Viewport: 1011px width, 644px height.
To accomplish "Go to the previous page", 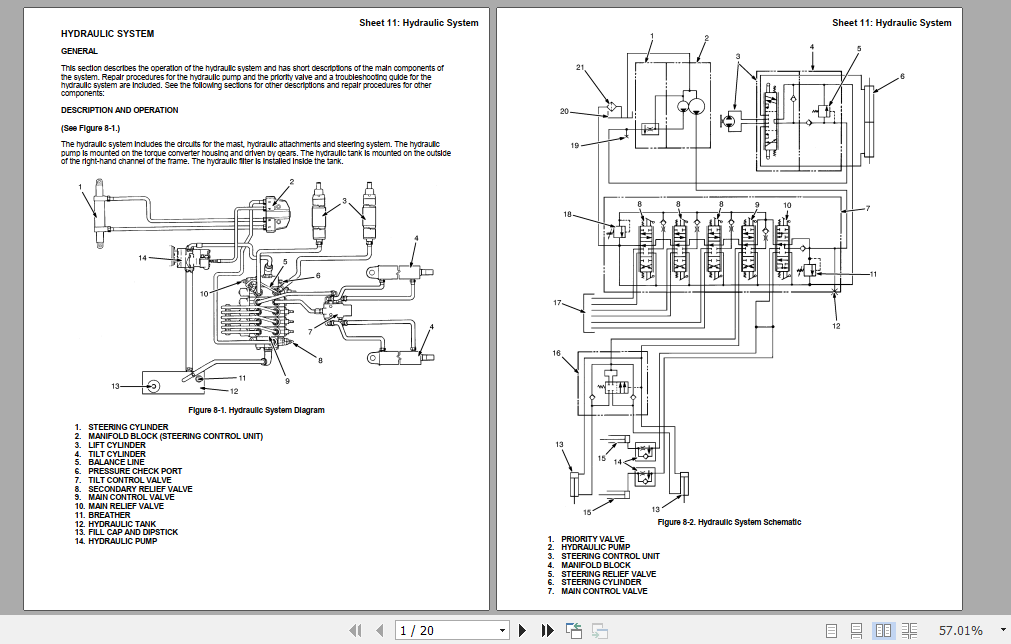I will (x=380, y=630).
